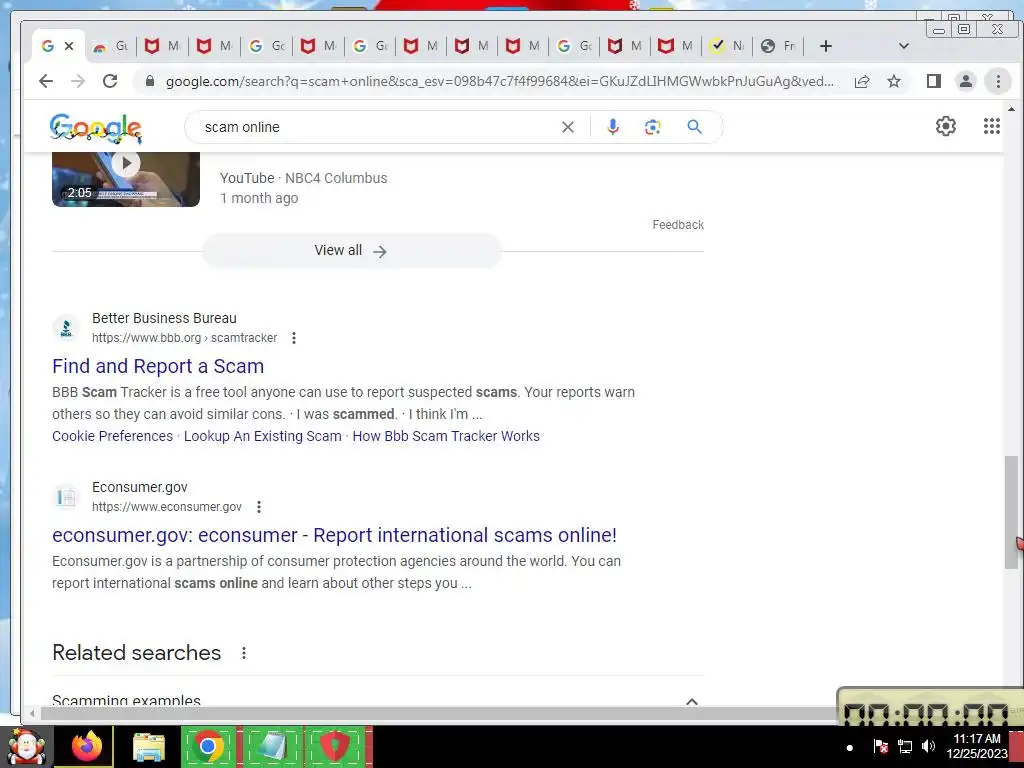1024x768 pixels.
Task: Close the active Google search tab
Action: point(69,46)
